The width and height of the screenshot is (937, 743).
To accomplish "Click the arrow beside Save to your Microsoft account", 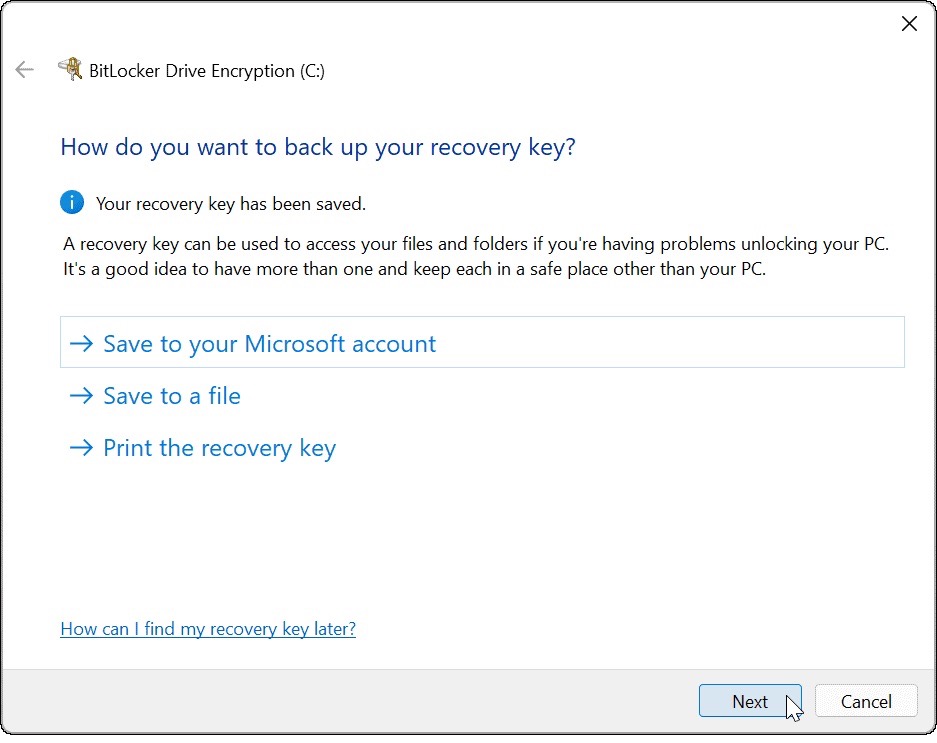I will pyautogui.click(x=81, y=344).
